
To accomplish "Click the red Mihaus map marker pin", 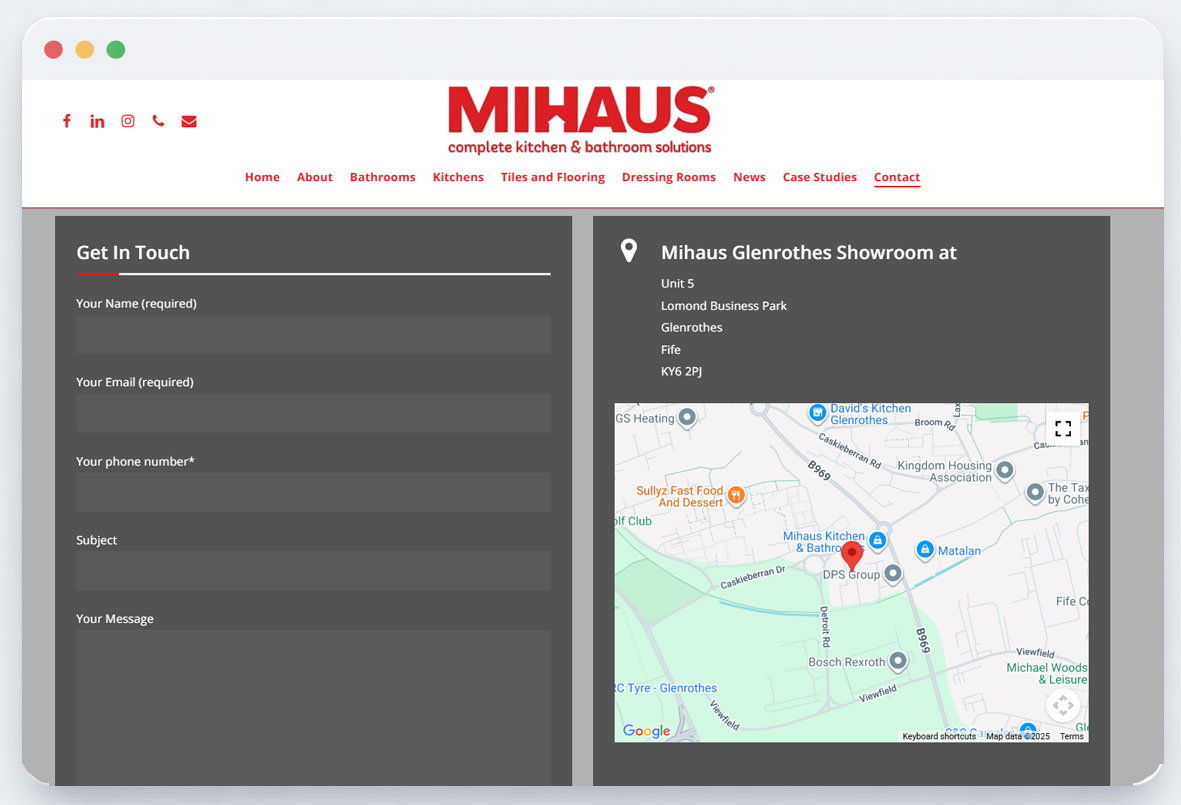I will [851, 554].
